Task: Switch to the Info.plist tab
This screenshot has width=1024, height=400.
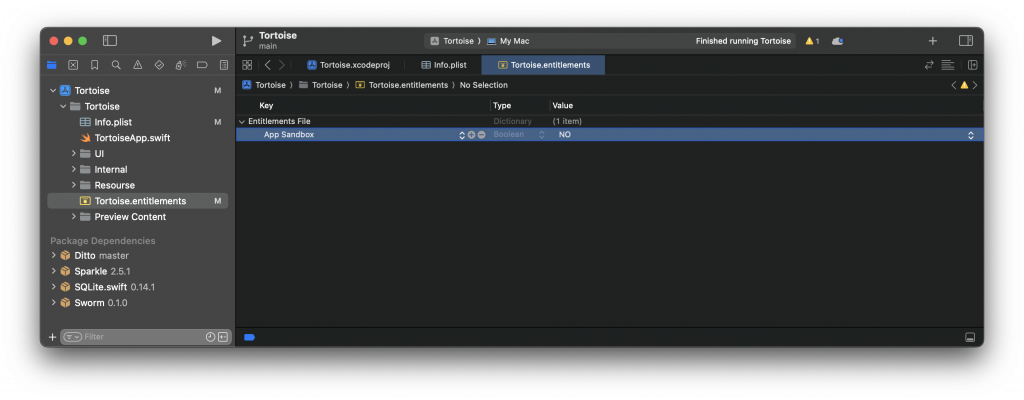Action: (x=443, y=65)
